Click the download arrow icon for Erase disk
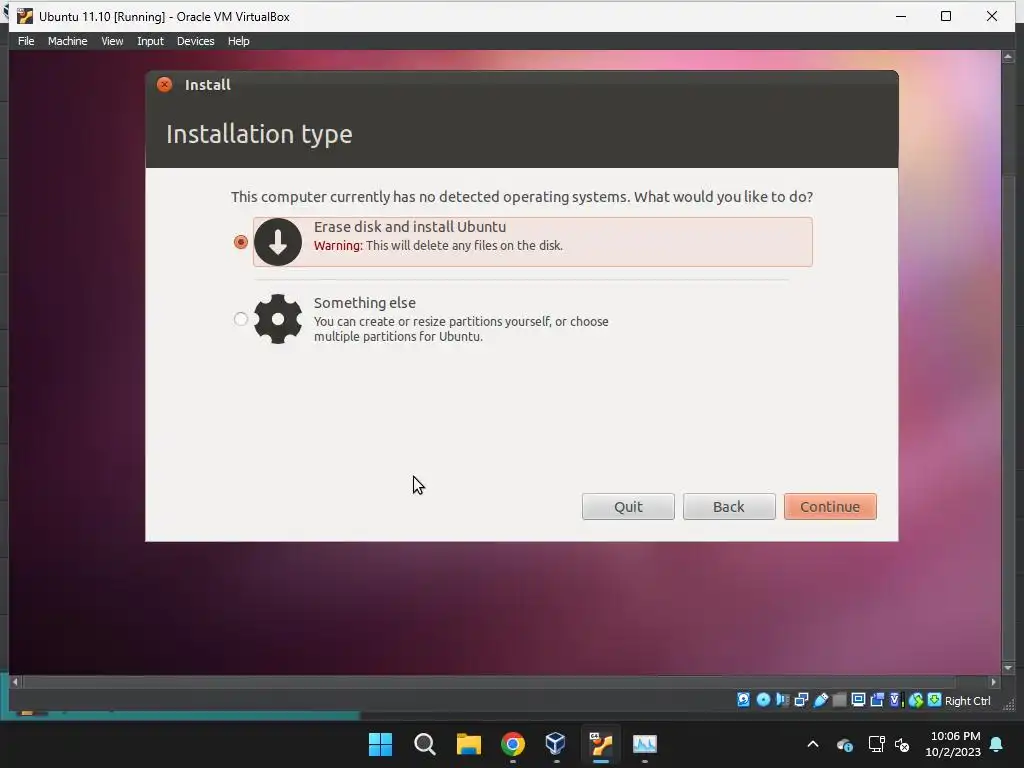The image size is (1024, 768). [x=278, y=242]
